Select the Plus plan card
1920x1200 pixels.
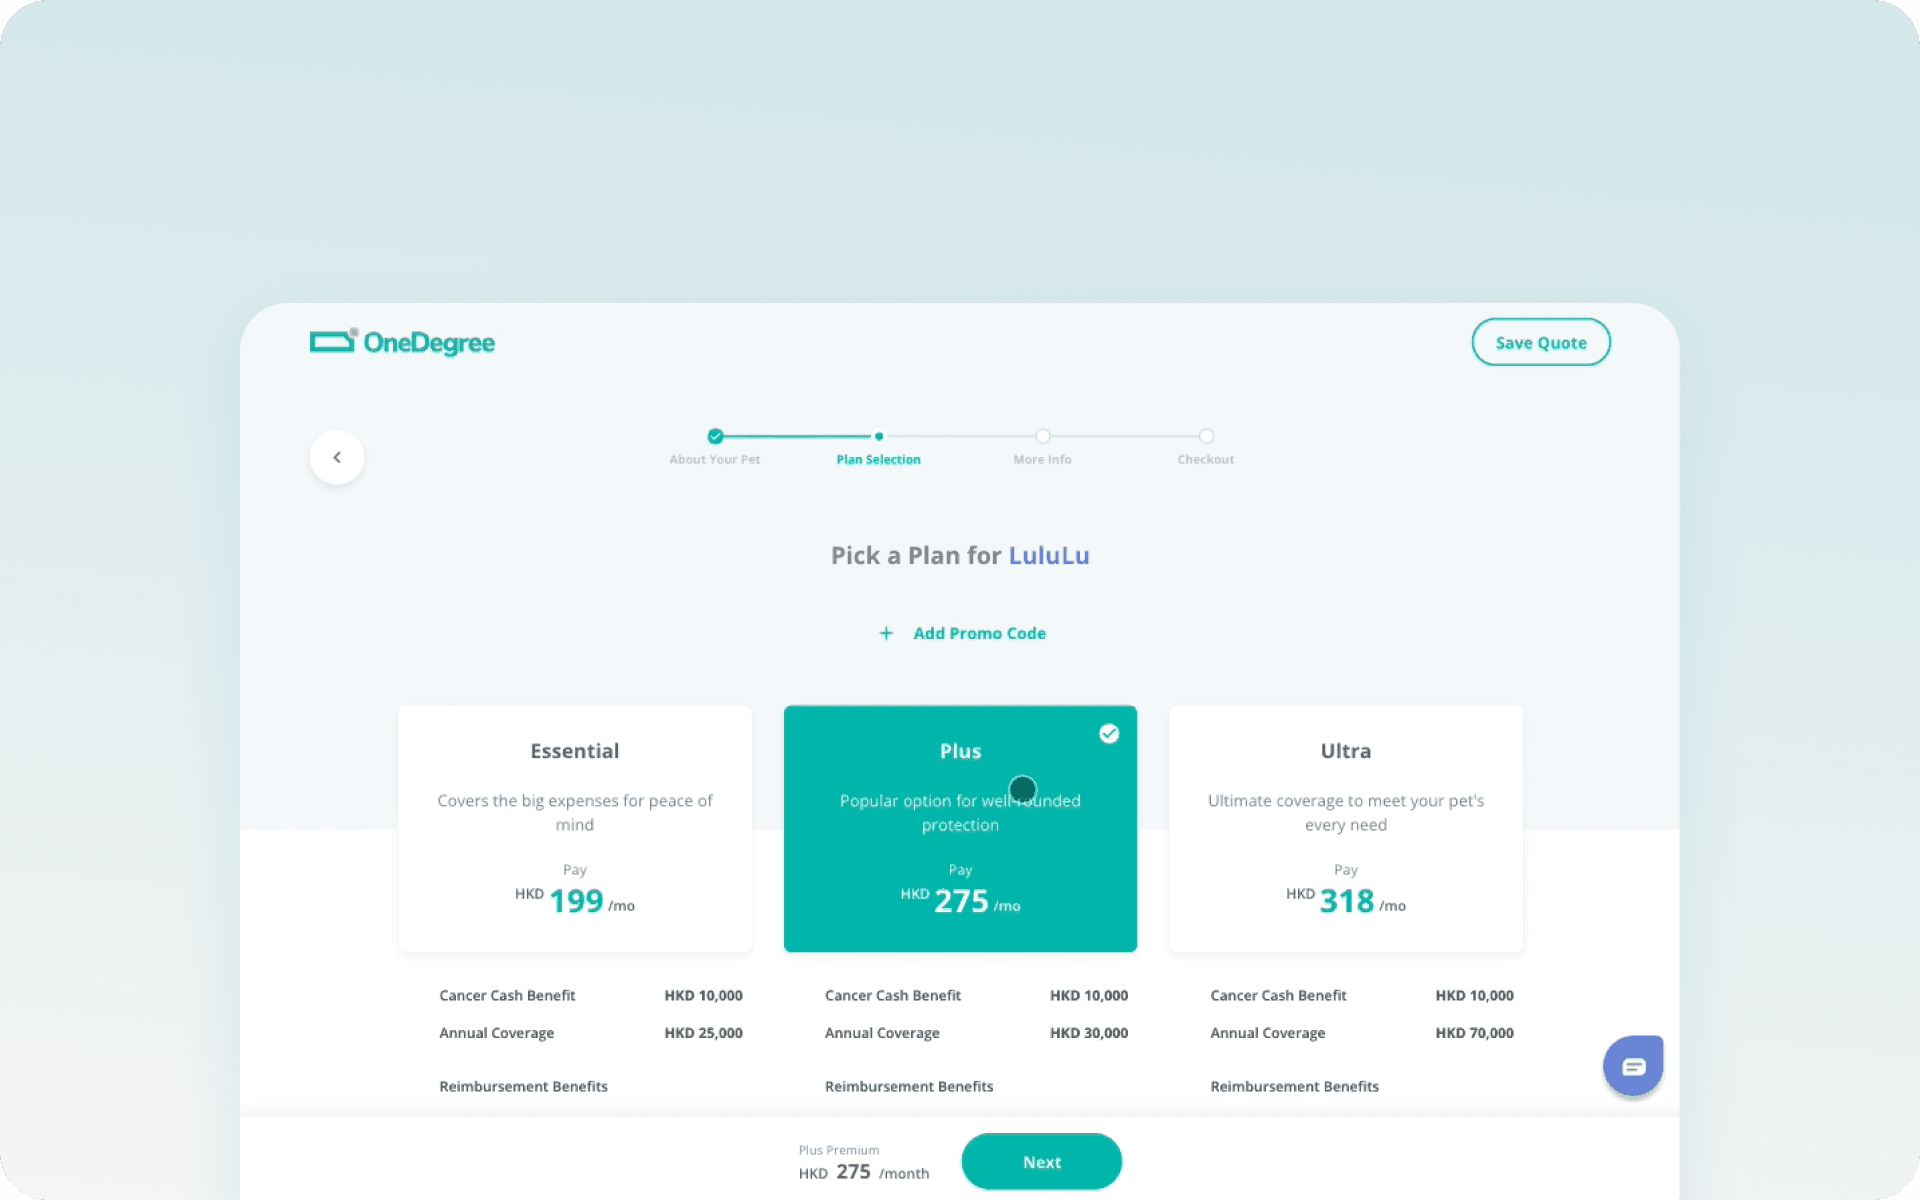coord(959,827)
